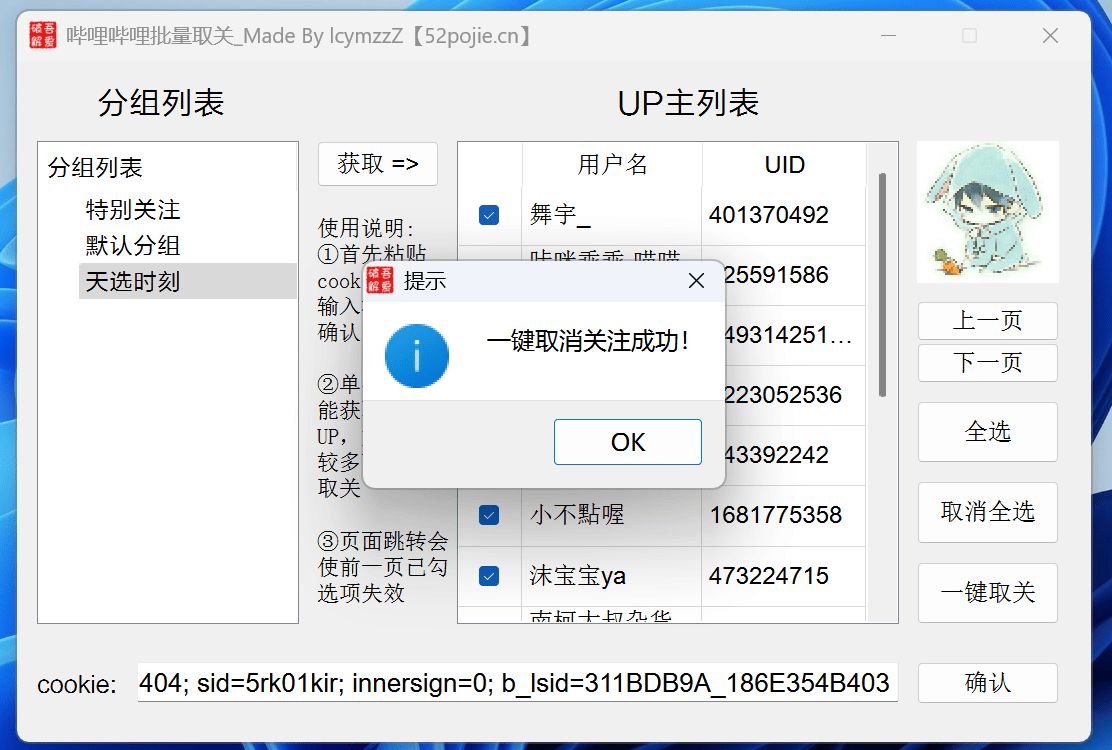The width and height of the screenshot is (1112, 750).
Task: Click the 分组列表 root node
Action: (x=96, y=168)
